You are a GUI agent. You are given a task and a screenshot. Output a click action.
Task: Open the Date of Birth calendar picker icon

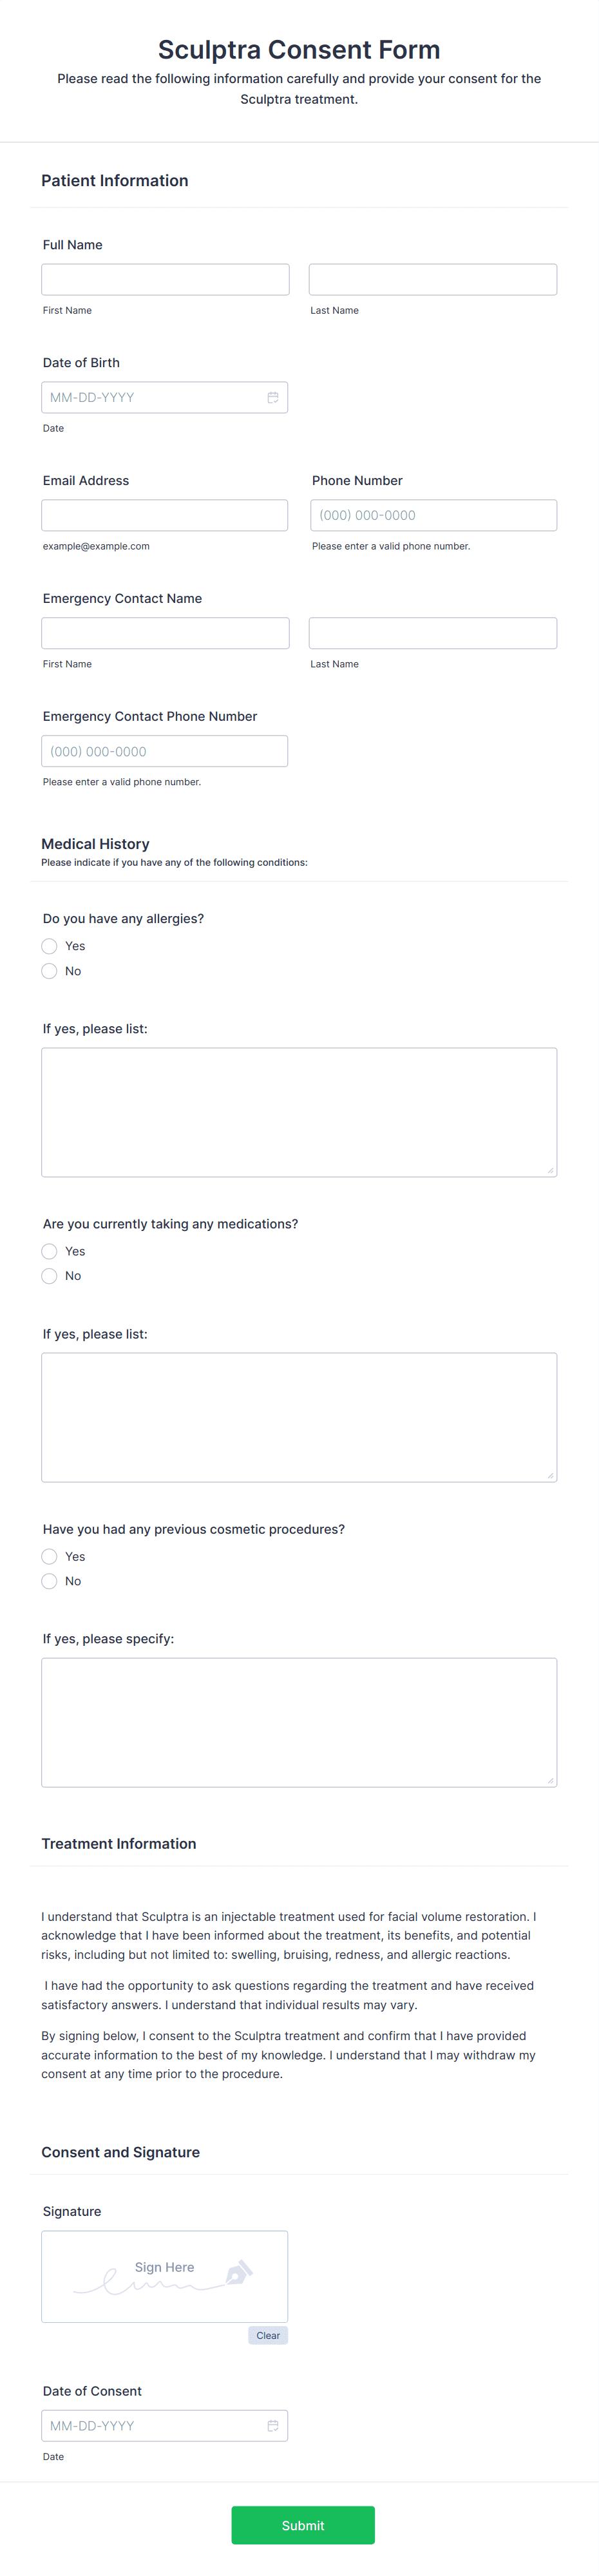click(x=274, y=397)
